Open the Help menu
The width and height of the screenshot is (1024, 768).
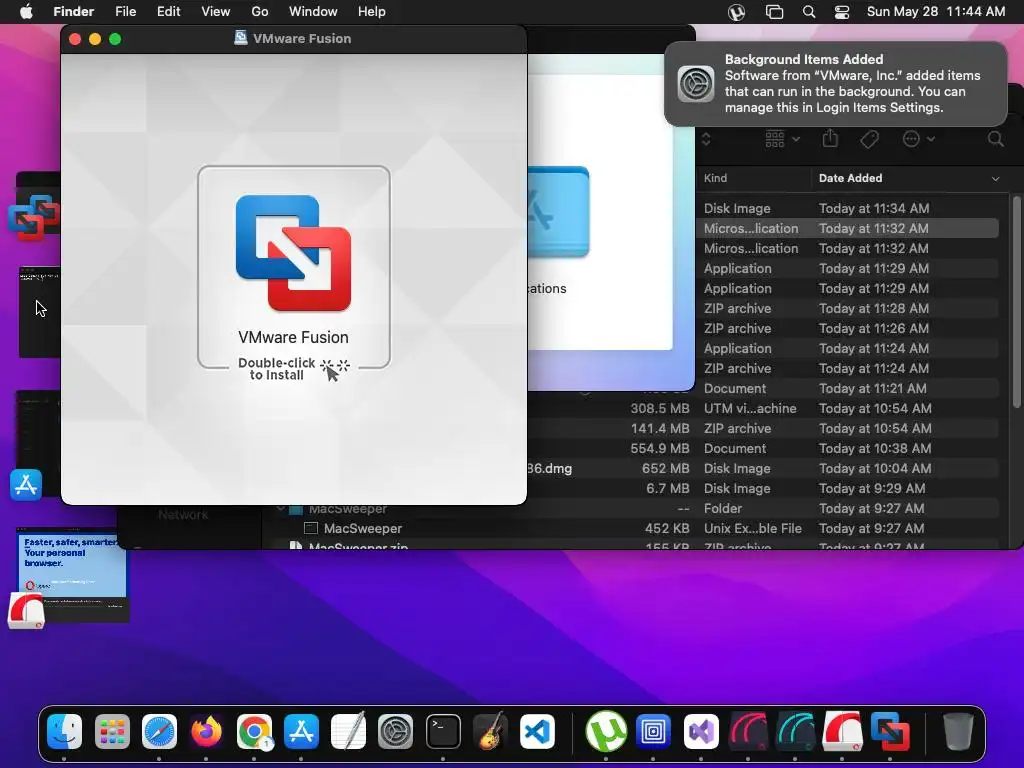tap(372, 12)
